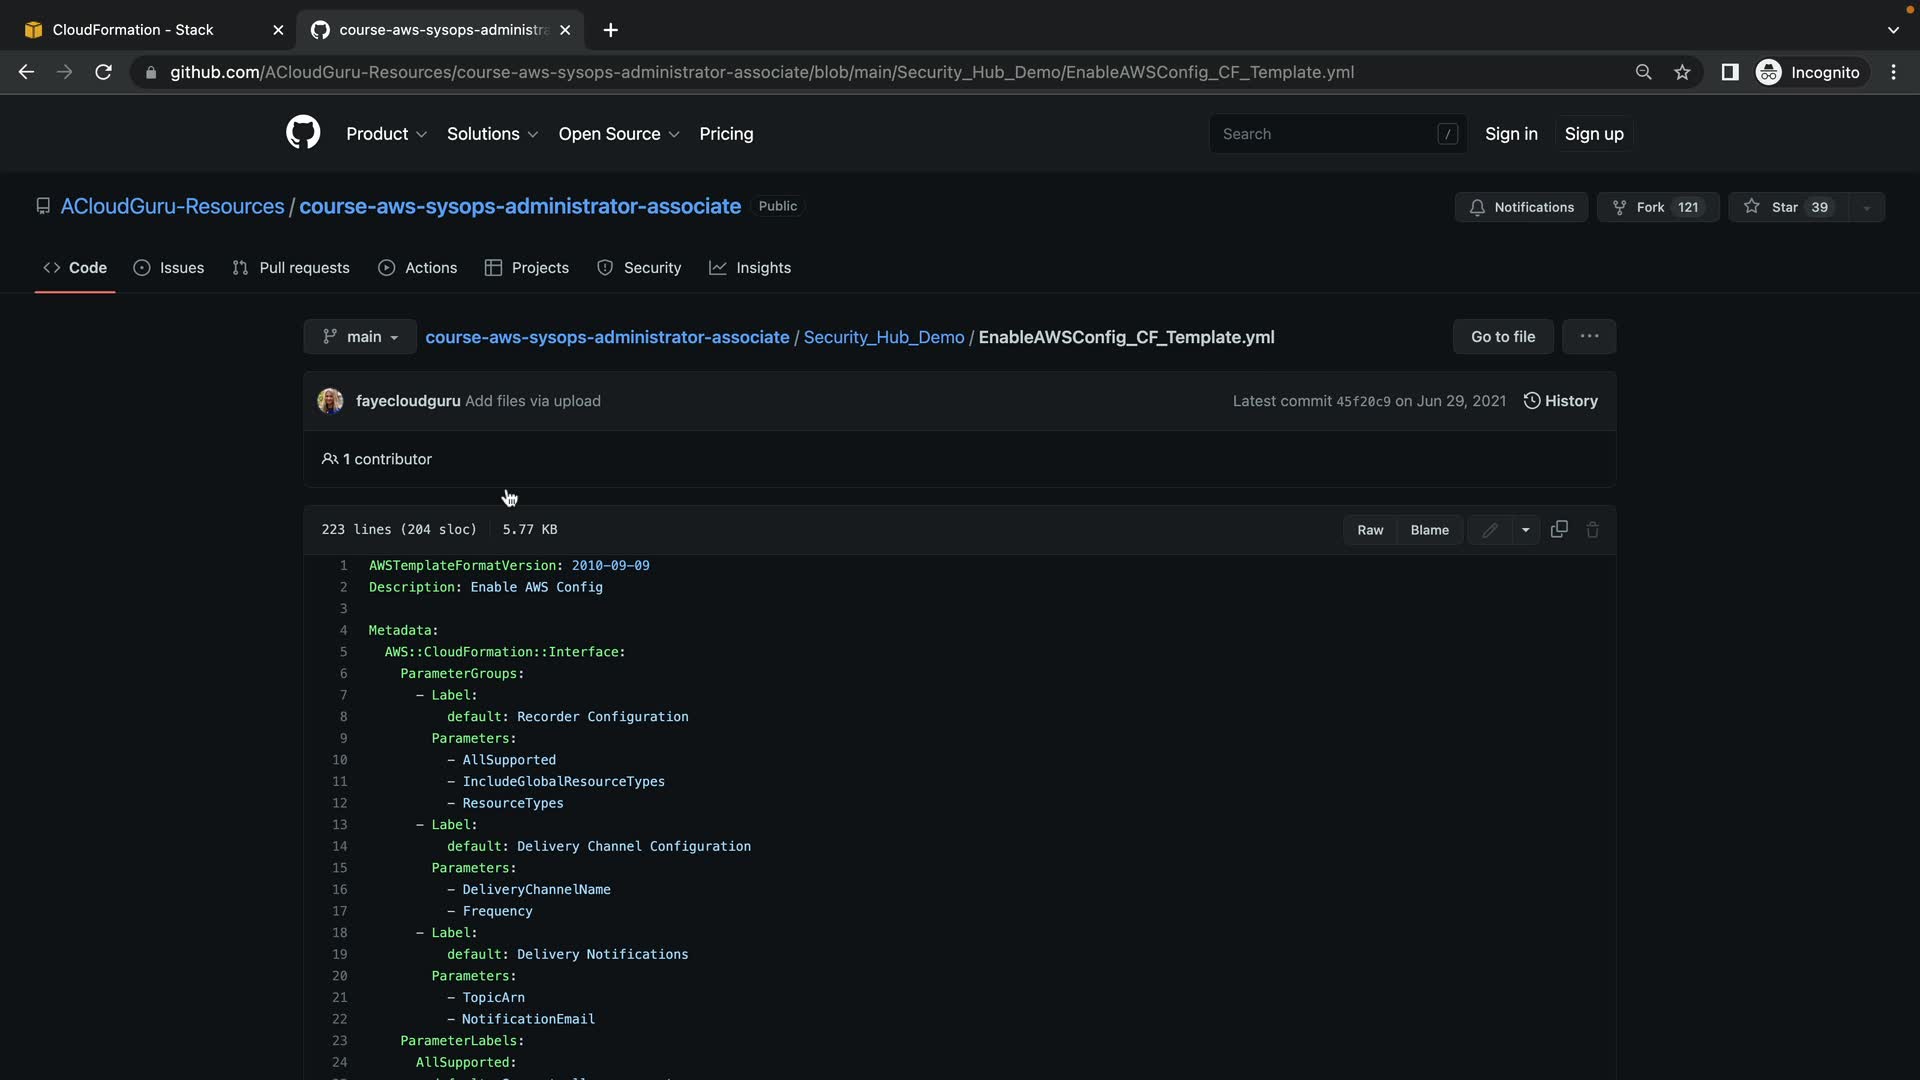Click fayecloudguru avatar image

[x=330, y=401]
